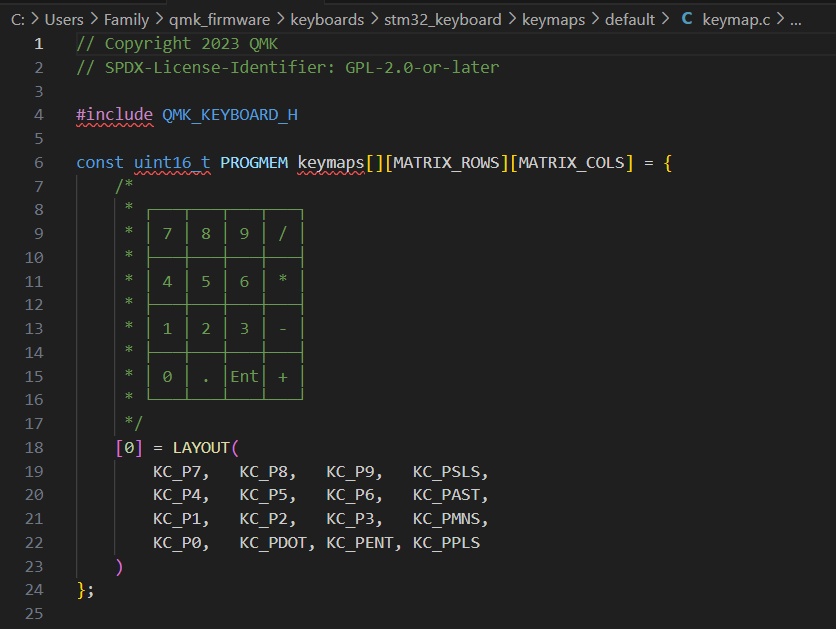Click the keymap.c file name in breadcrumb
Viewport: 836px width, 629px height.
pos(736,20)
